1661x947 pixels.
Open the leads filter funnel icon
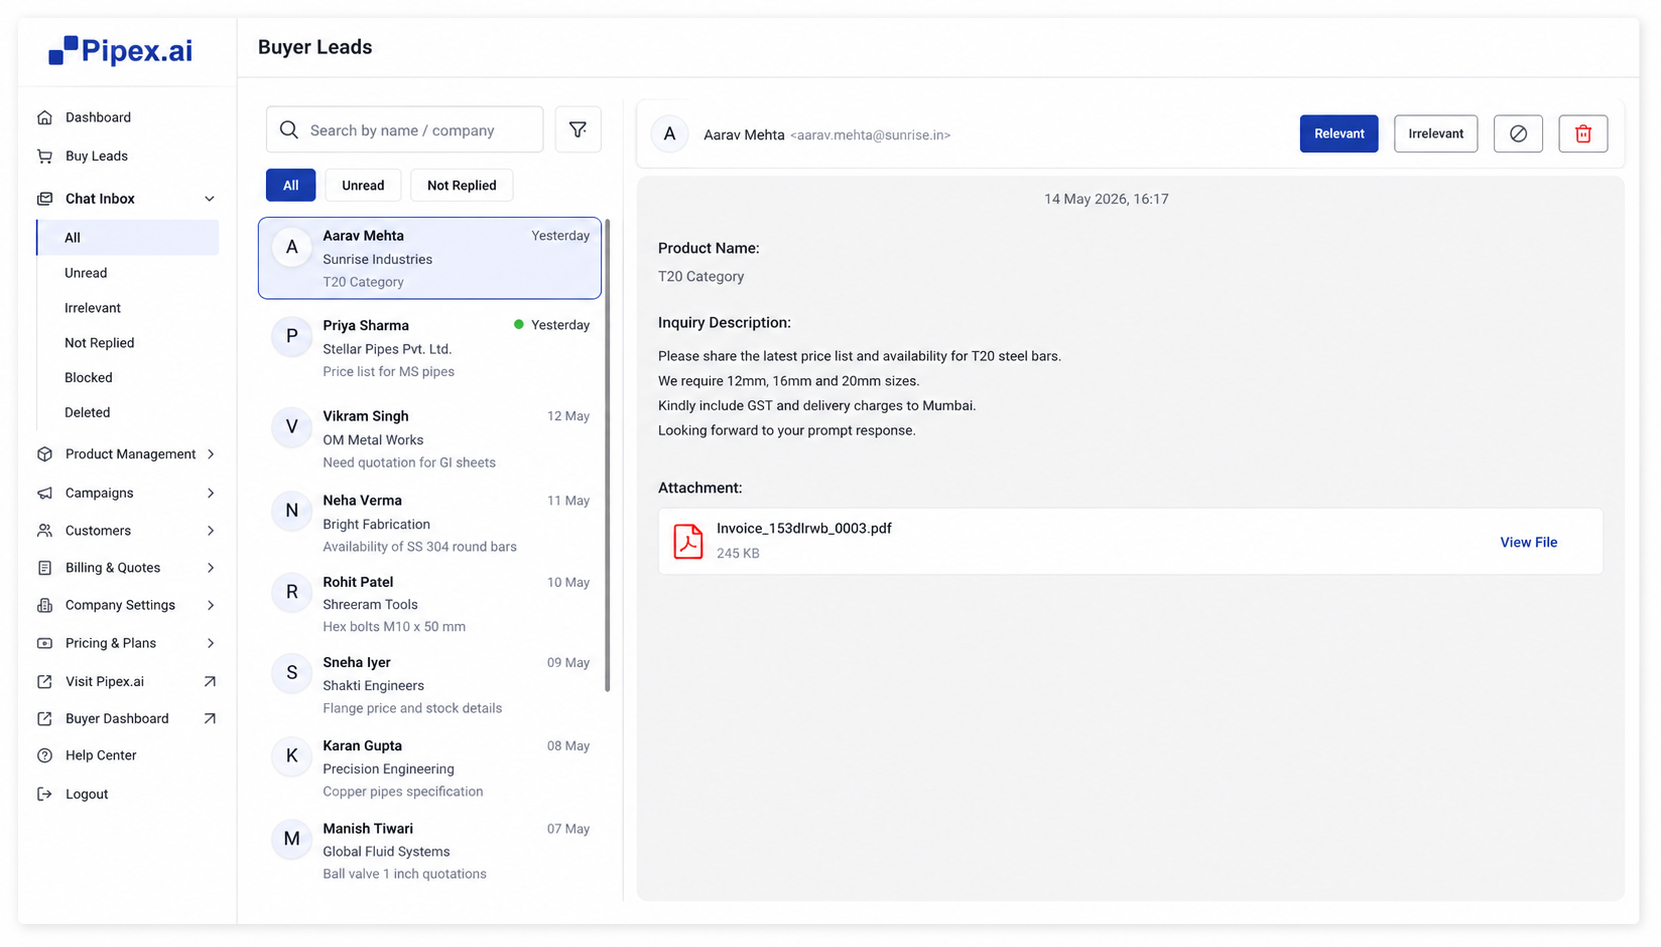(x=578, y=130)
